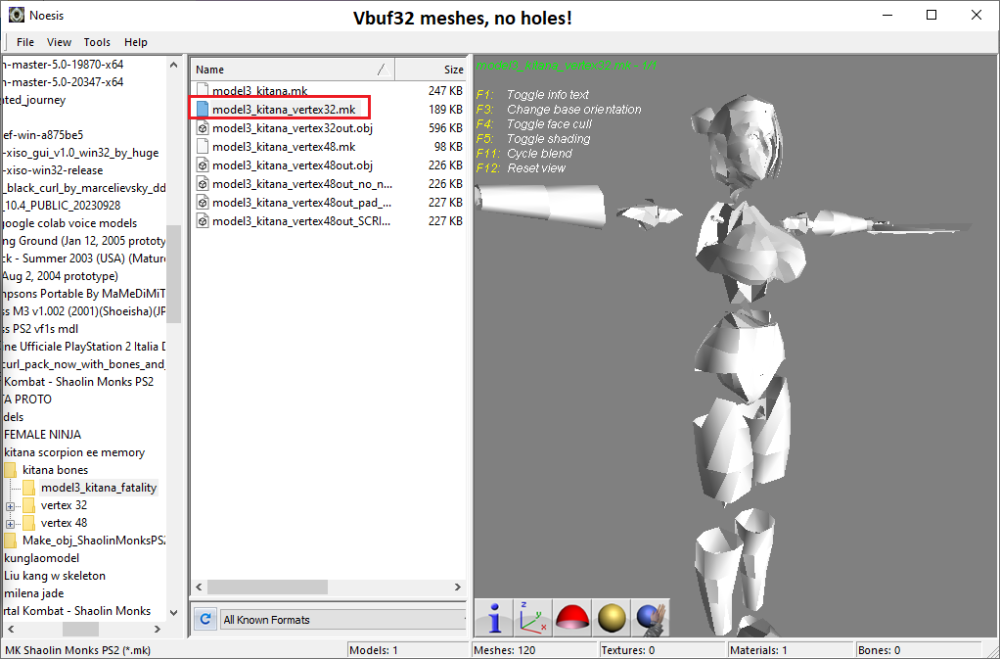Open the View menu

click(59, 42)
